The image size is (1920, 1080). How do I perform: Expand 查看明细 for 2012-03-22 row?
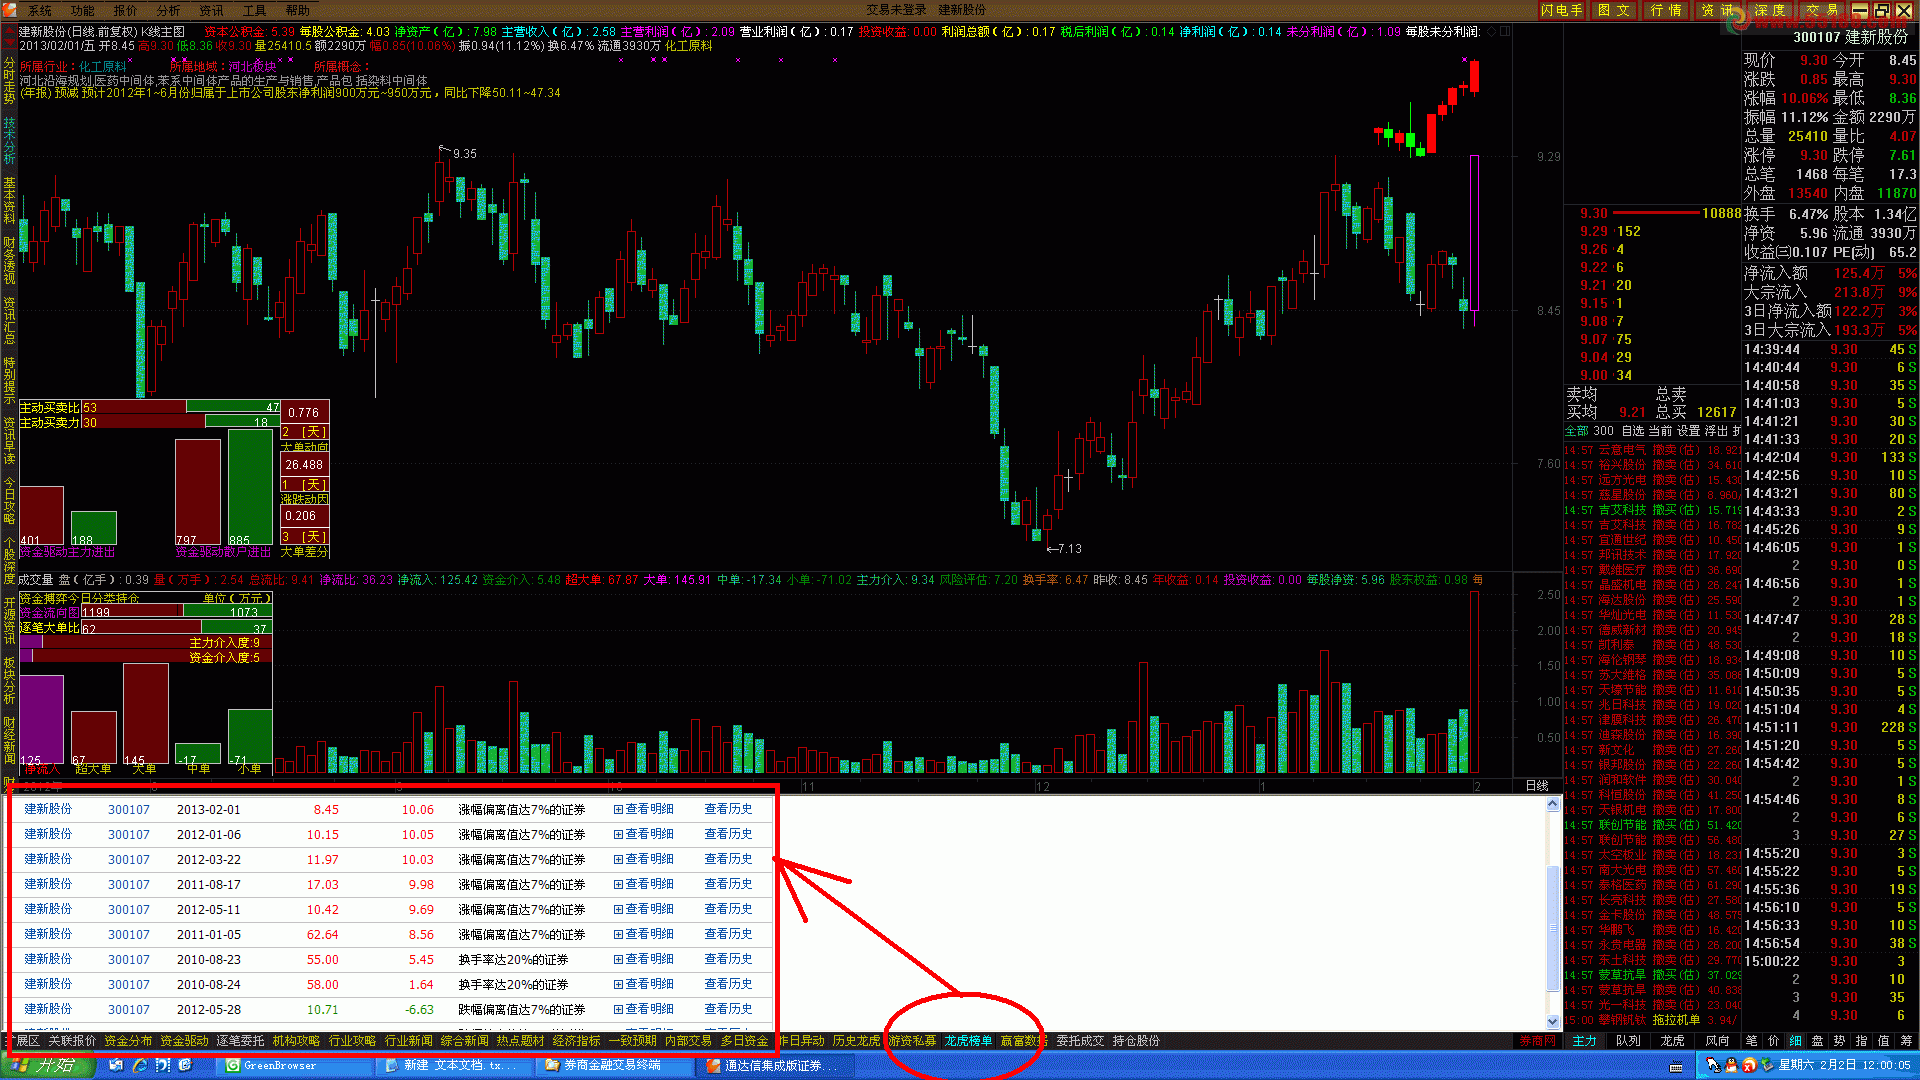(644, 859)
